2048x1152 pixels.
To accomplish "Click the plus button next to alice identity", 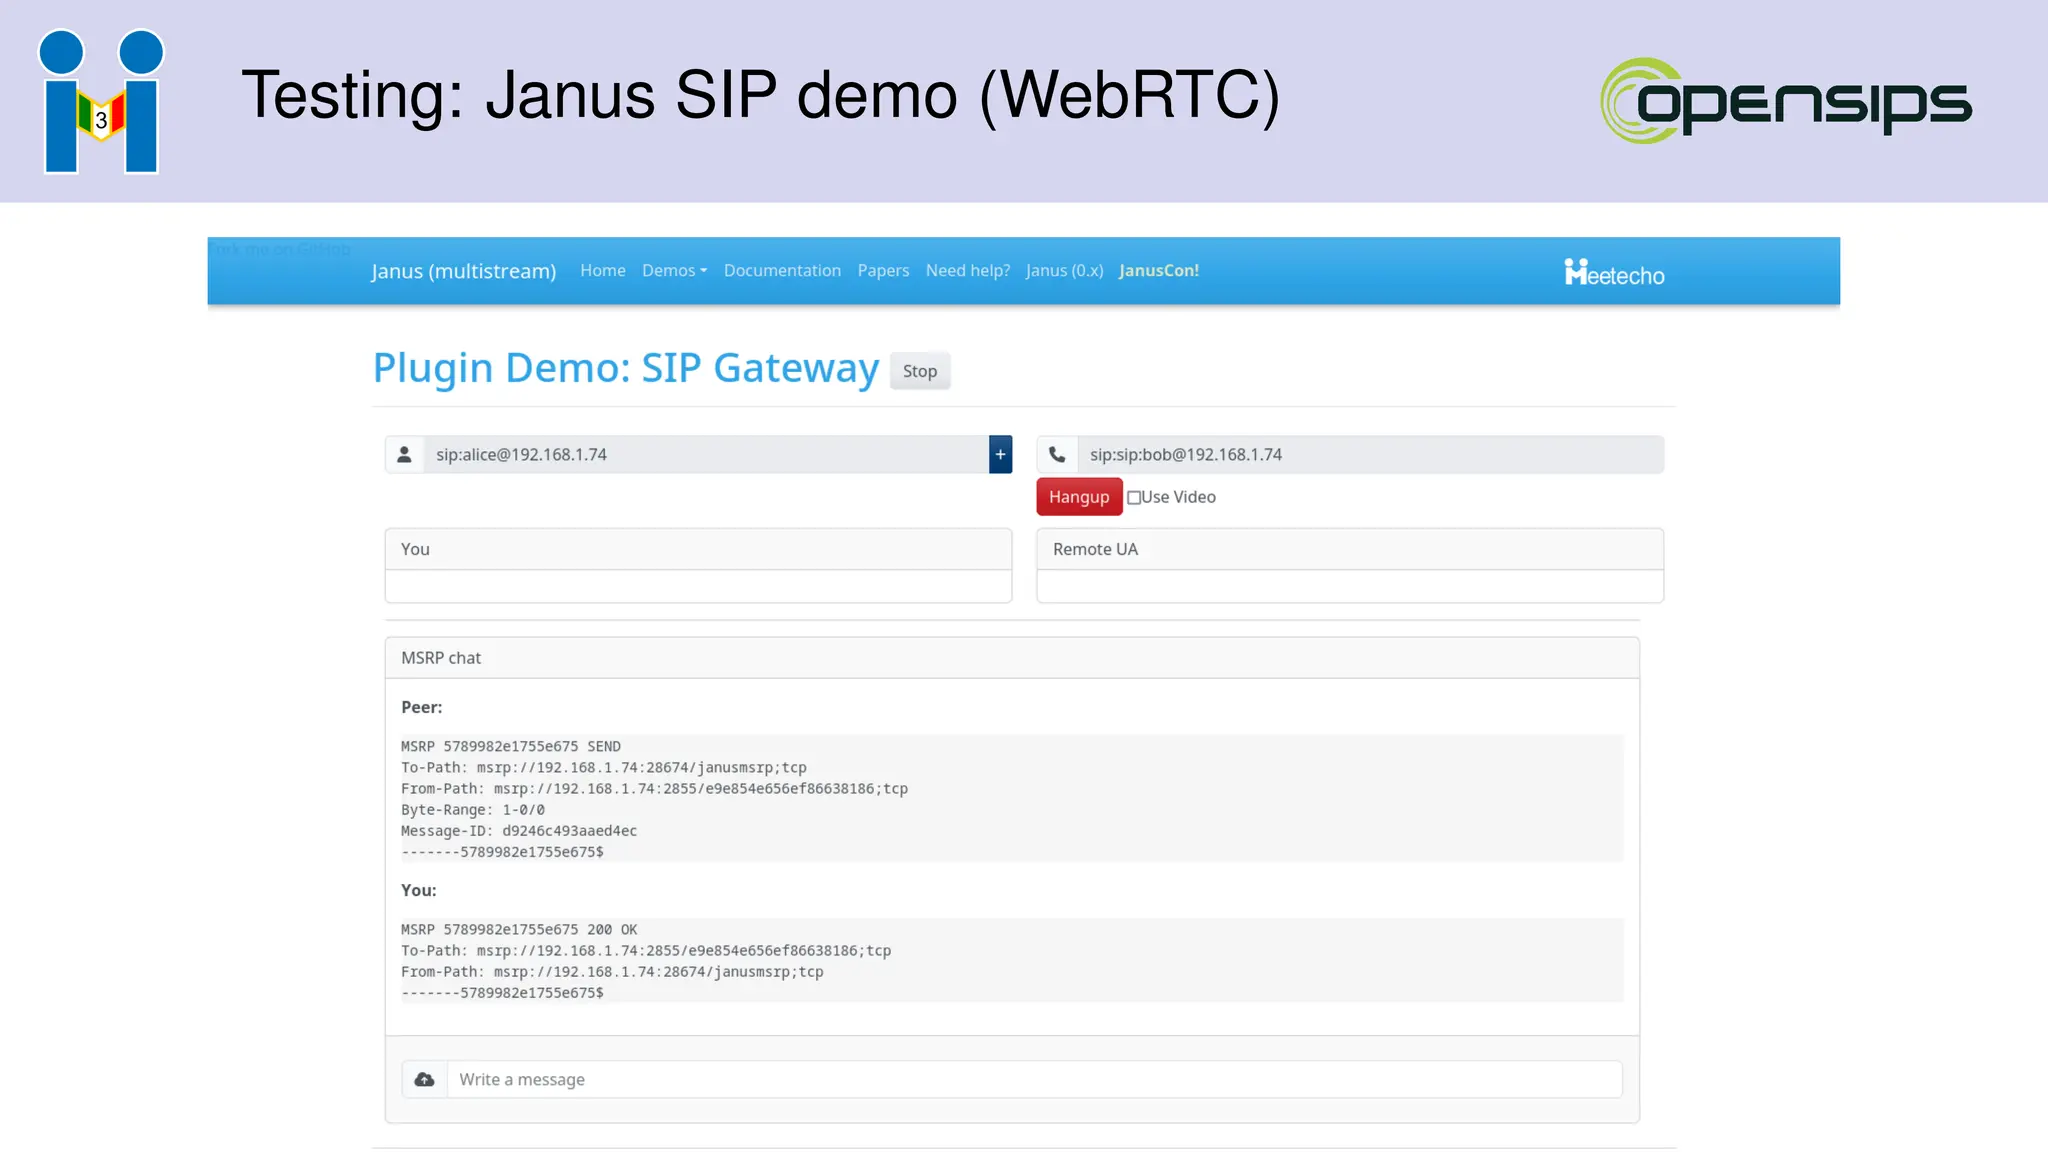I will coord(1000,454).
